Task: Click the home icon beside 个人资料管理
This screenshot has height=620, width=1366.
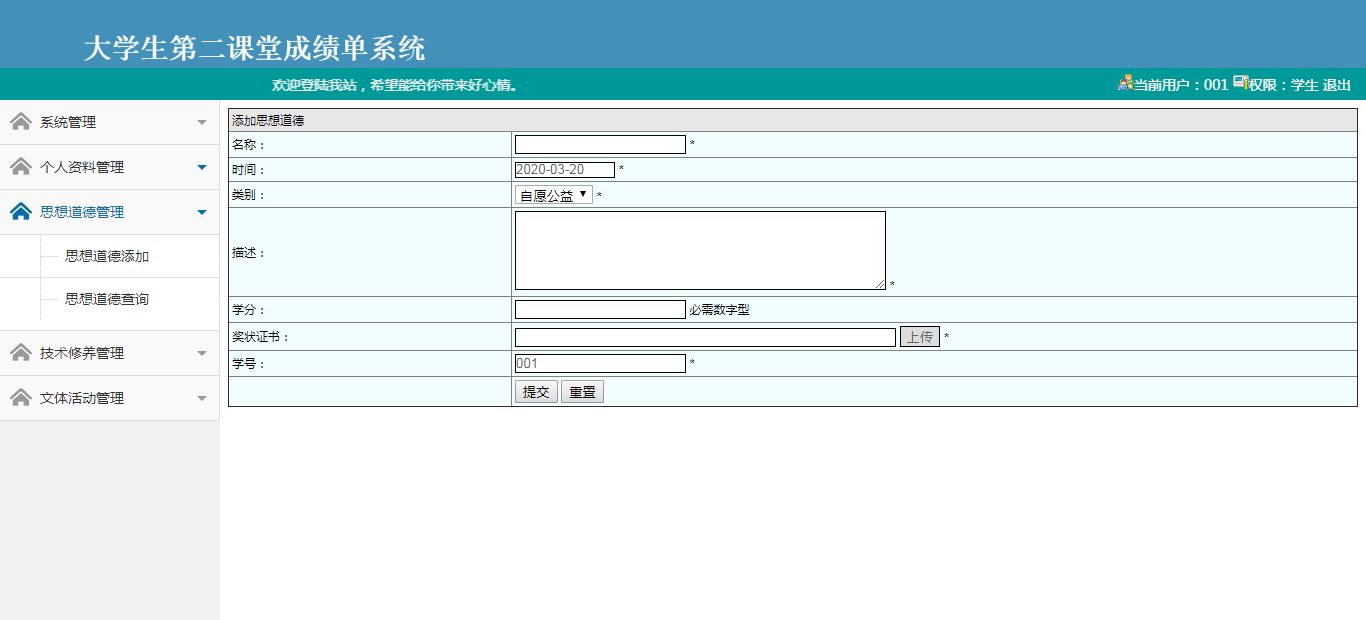Action: click(20, 166)
